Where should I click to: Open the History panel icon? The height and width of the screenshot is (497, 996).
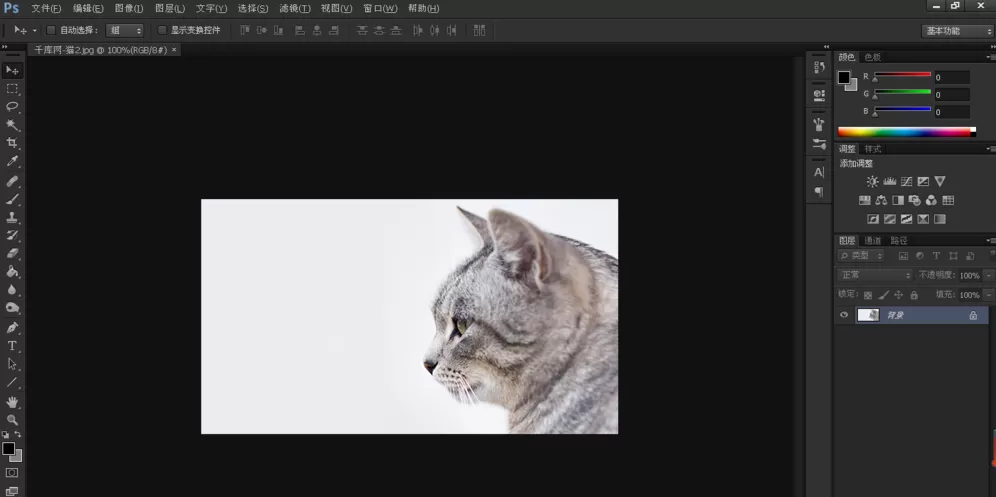819,67
